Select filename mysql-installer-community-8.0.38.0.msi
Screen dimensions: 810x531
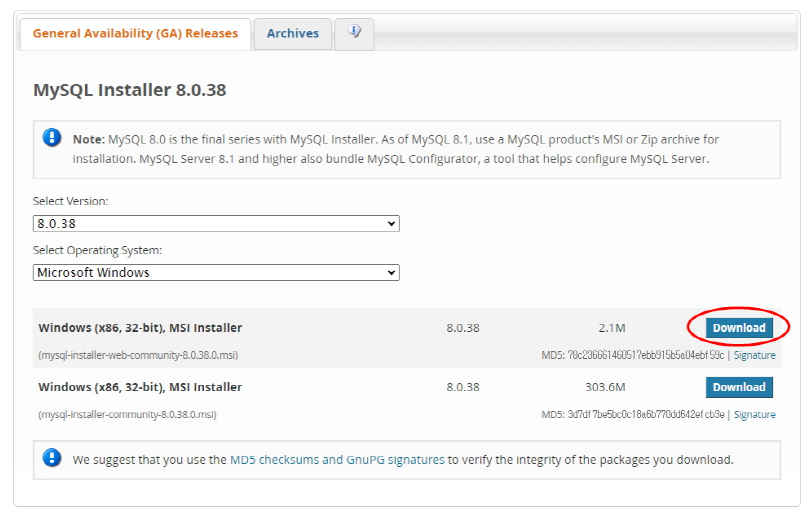click(127, 415)
